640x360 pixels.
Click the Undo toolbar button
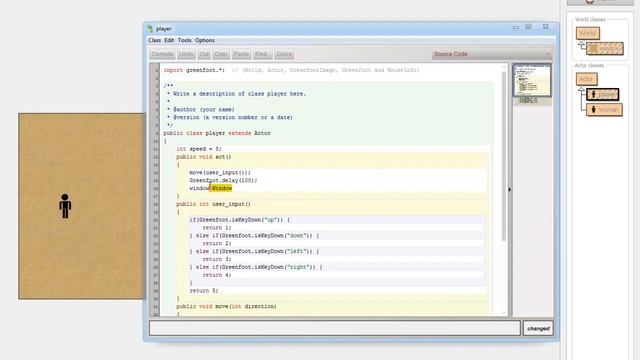tap(186, 54)
